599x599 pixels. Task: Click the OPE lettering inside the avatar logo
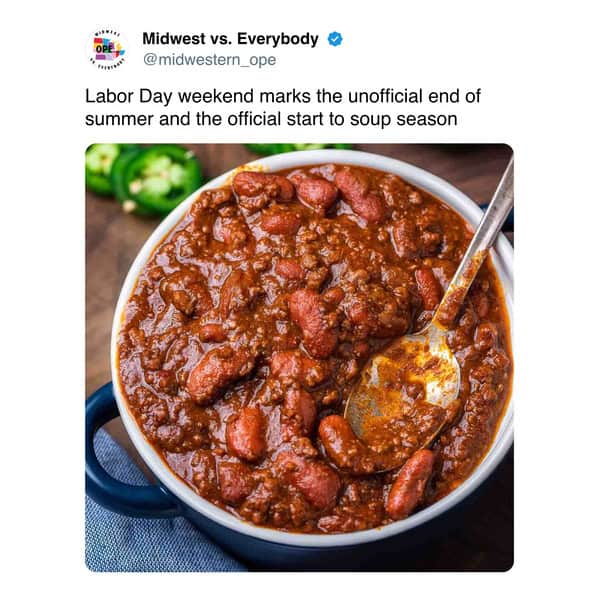pyautogui.click(x=104, y=49)
